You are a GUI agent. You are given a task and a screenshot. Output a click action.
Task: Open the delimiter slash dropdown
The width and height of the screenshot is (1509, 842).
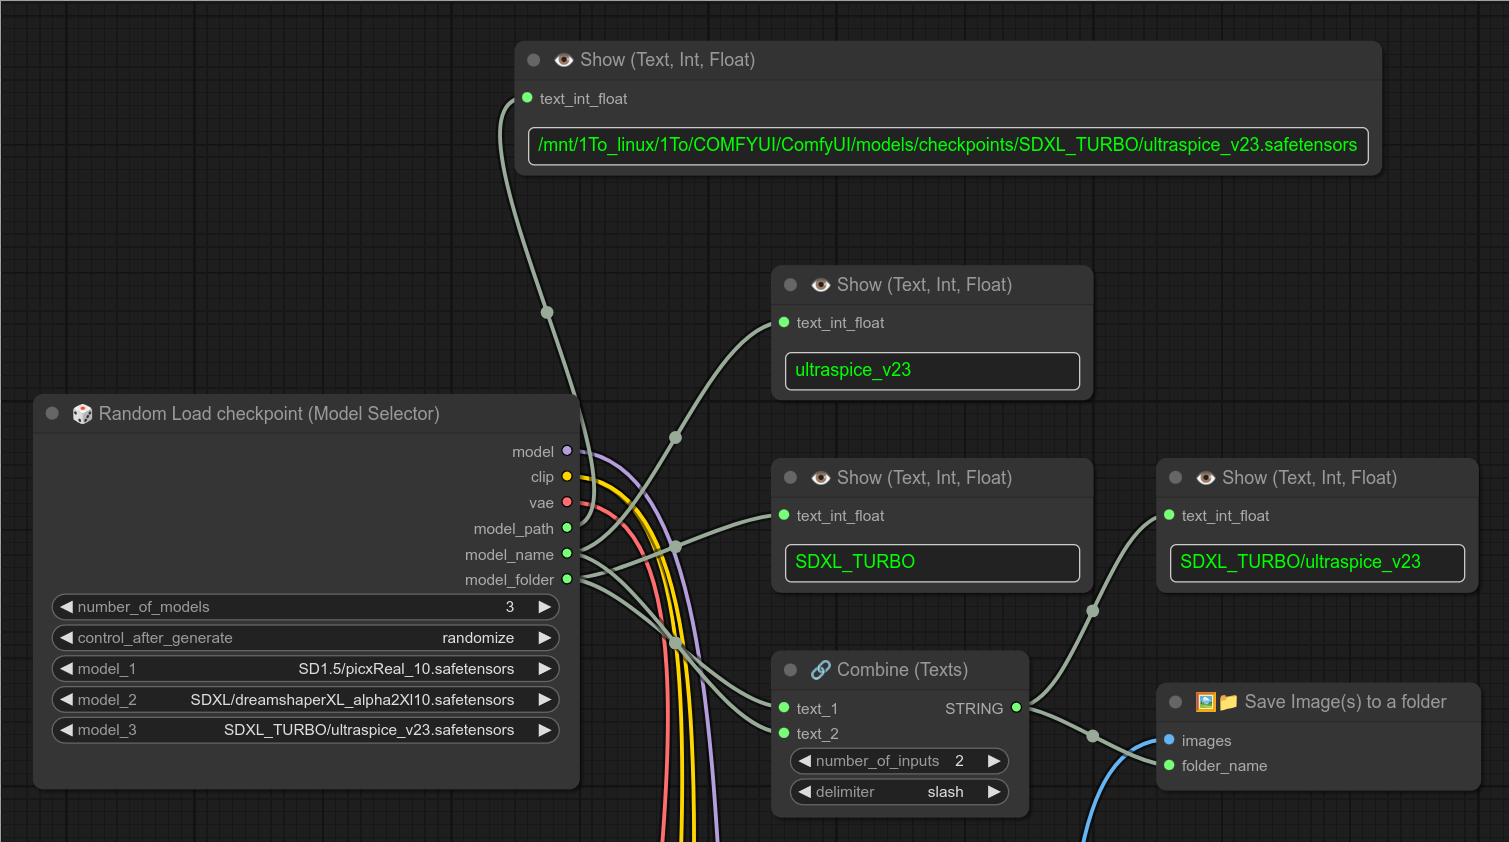point(898,792)
